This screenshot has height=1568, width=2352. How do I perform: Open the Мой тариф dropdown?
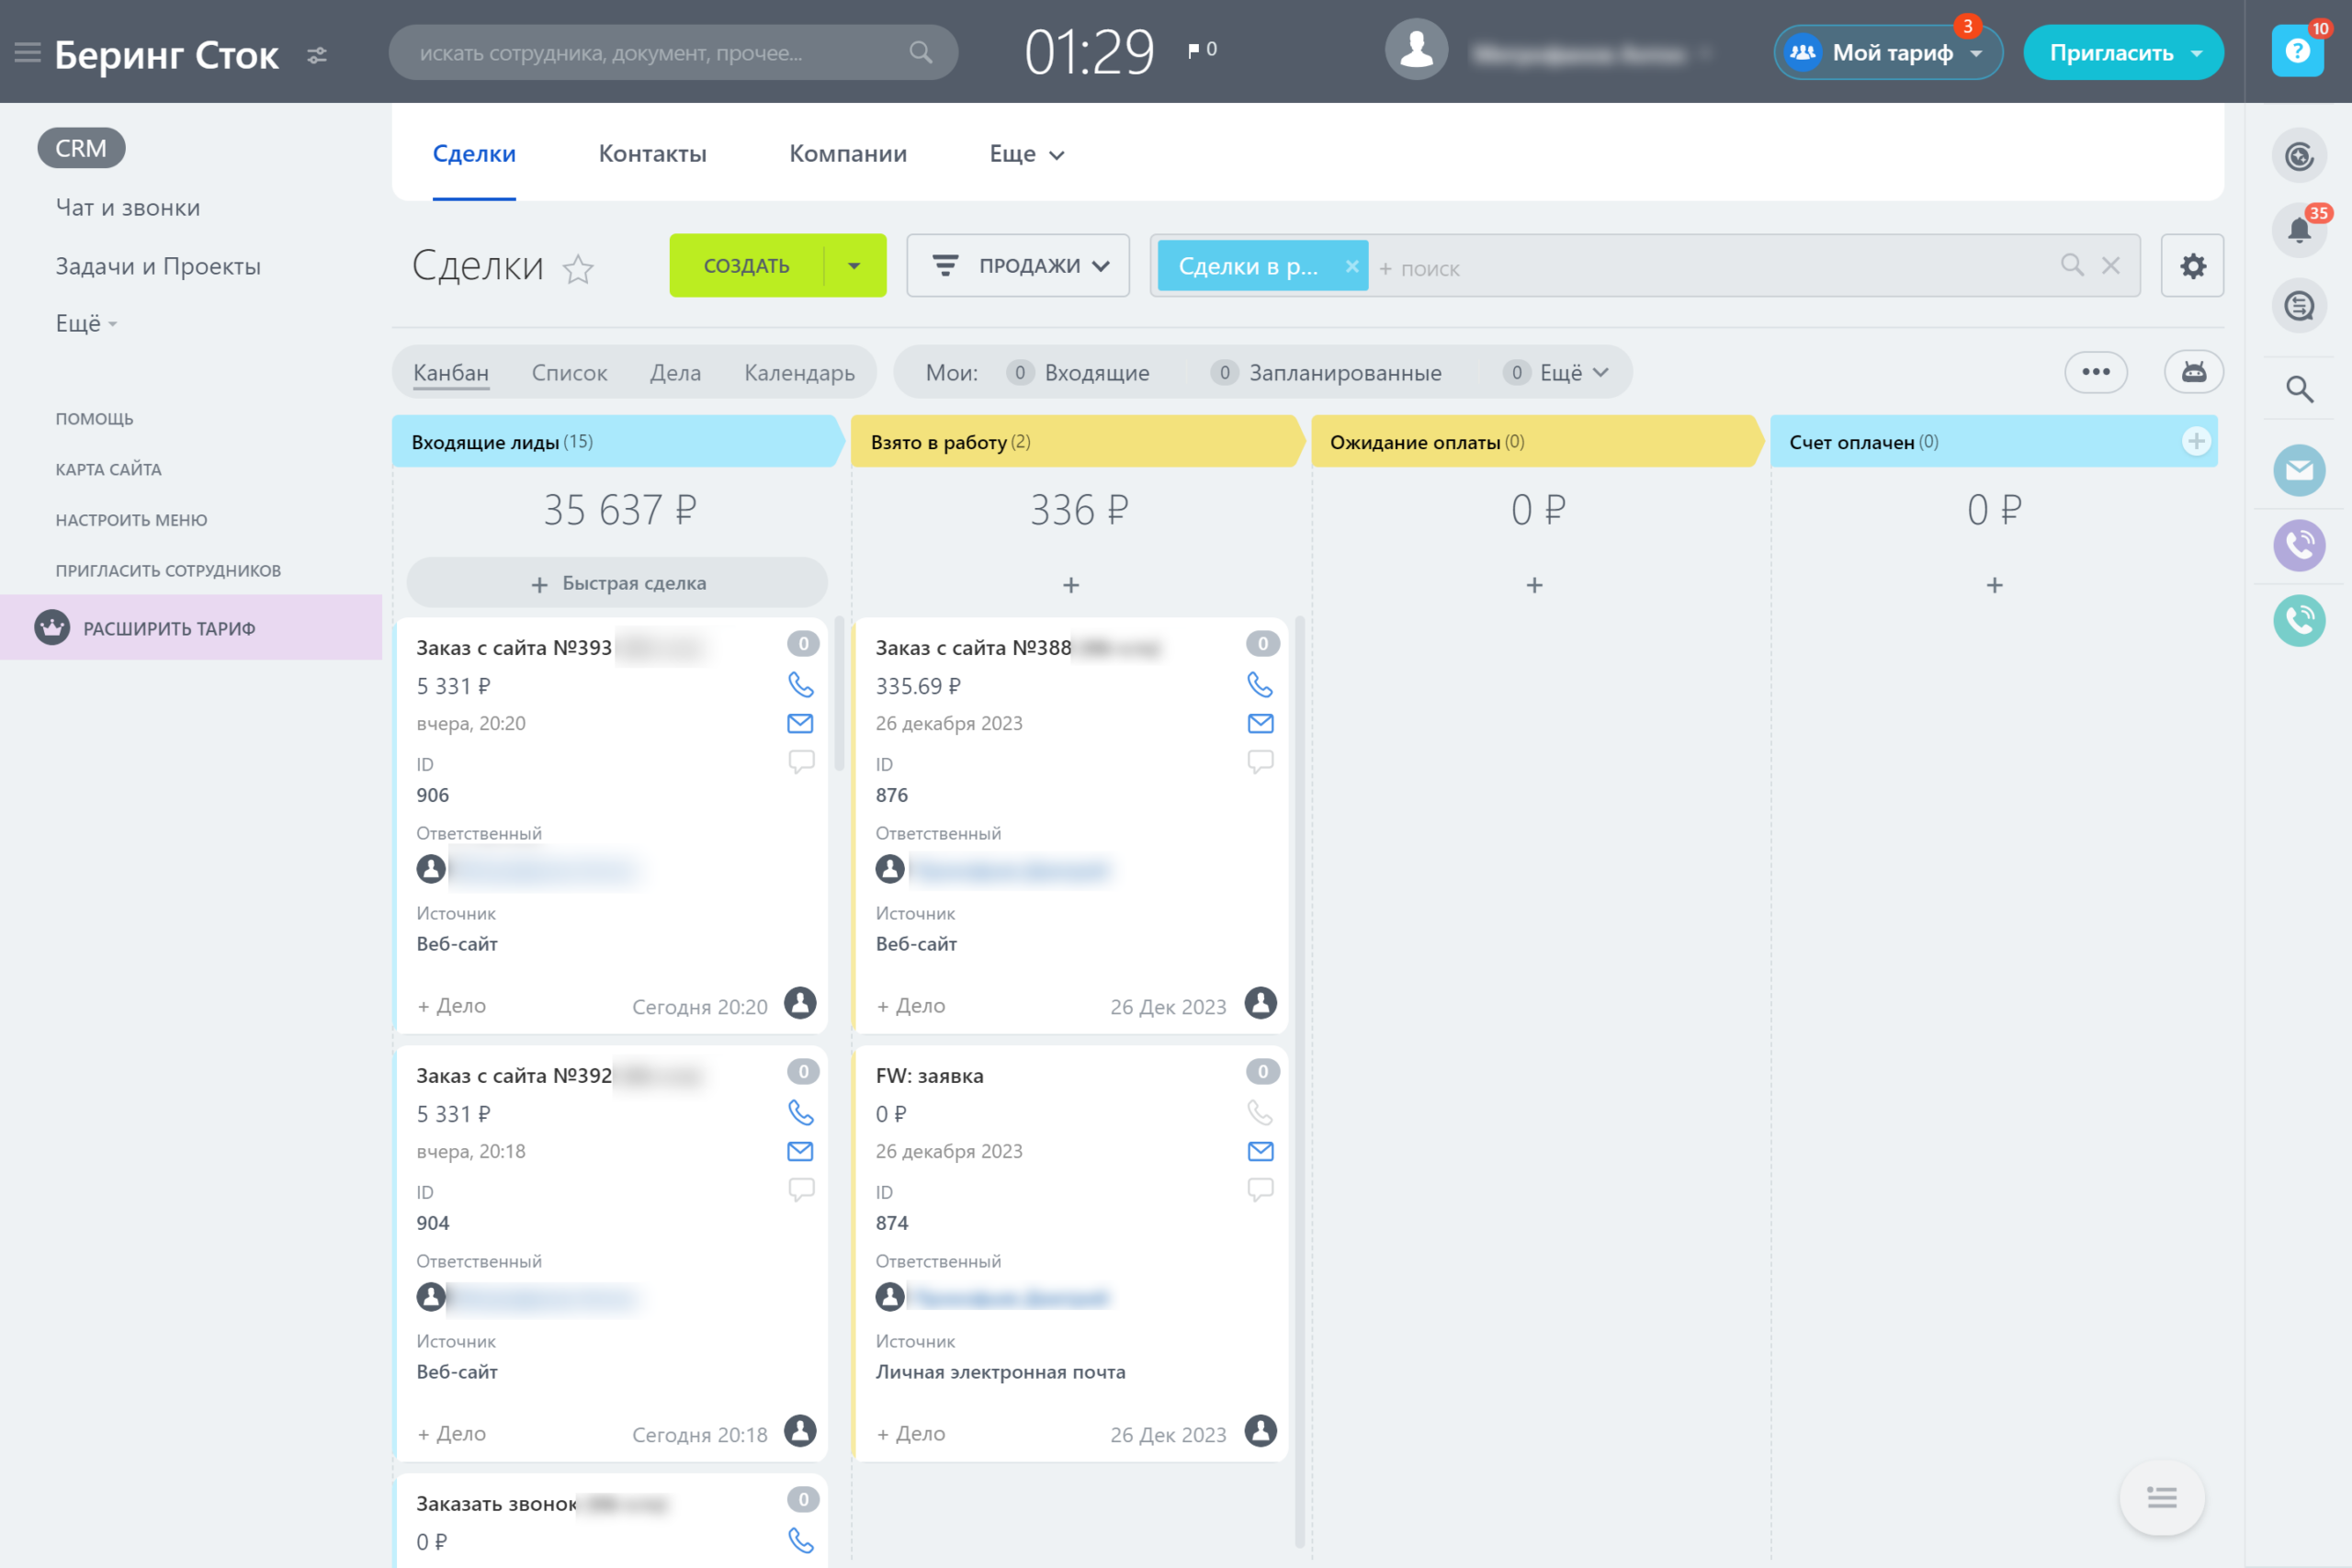pos(1888,52)
